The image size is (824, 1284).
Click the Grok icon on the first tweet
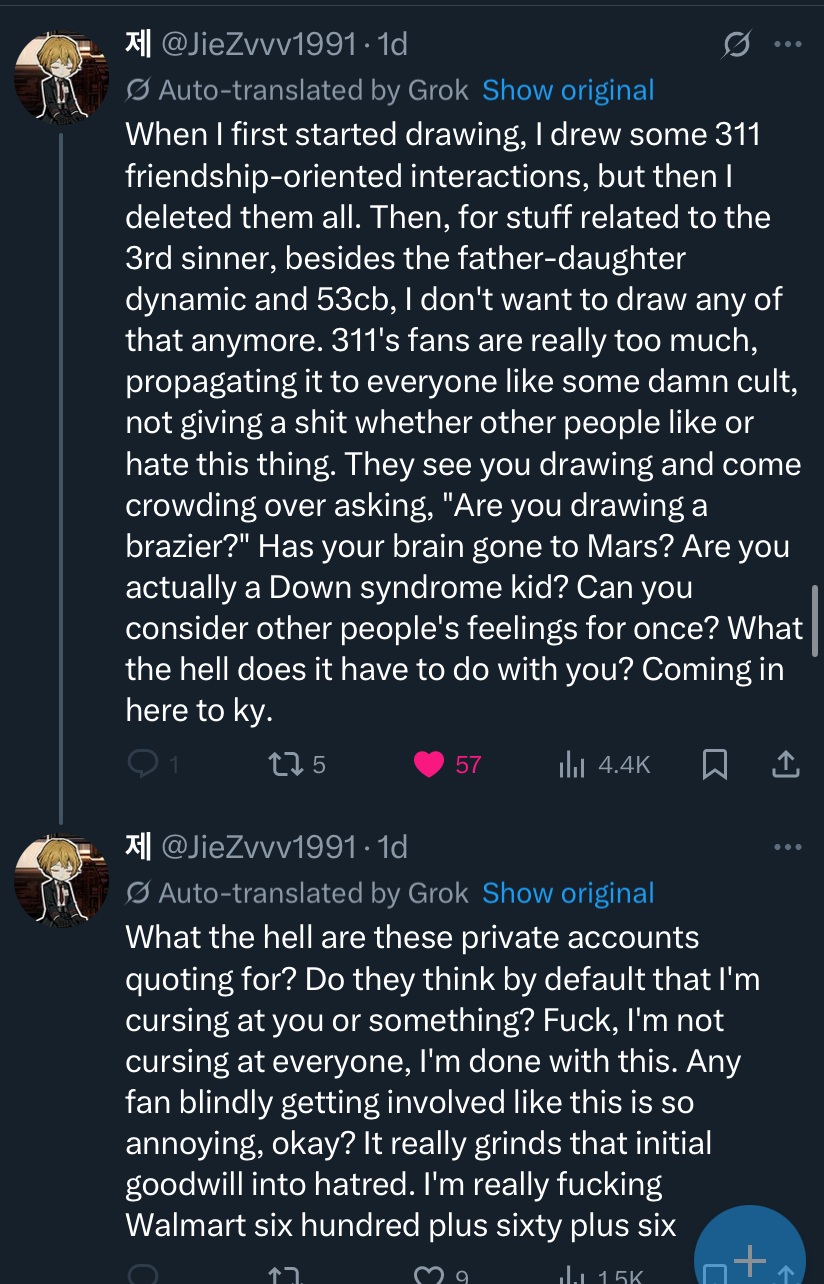click(737, 45)
